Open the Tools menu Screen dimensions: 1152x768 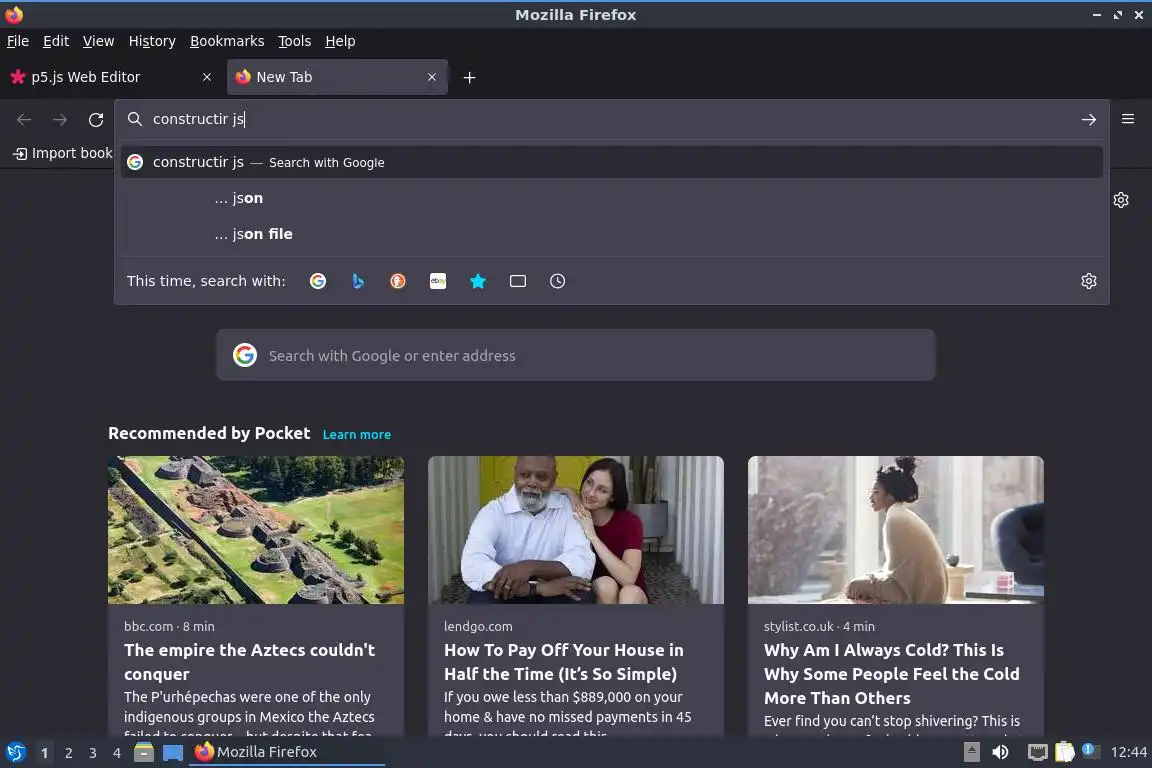[295, 41]
